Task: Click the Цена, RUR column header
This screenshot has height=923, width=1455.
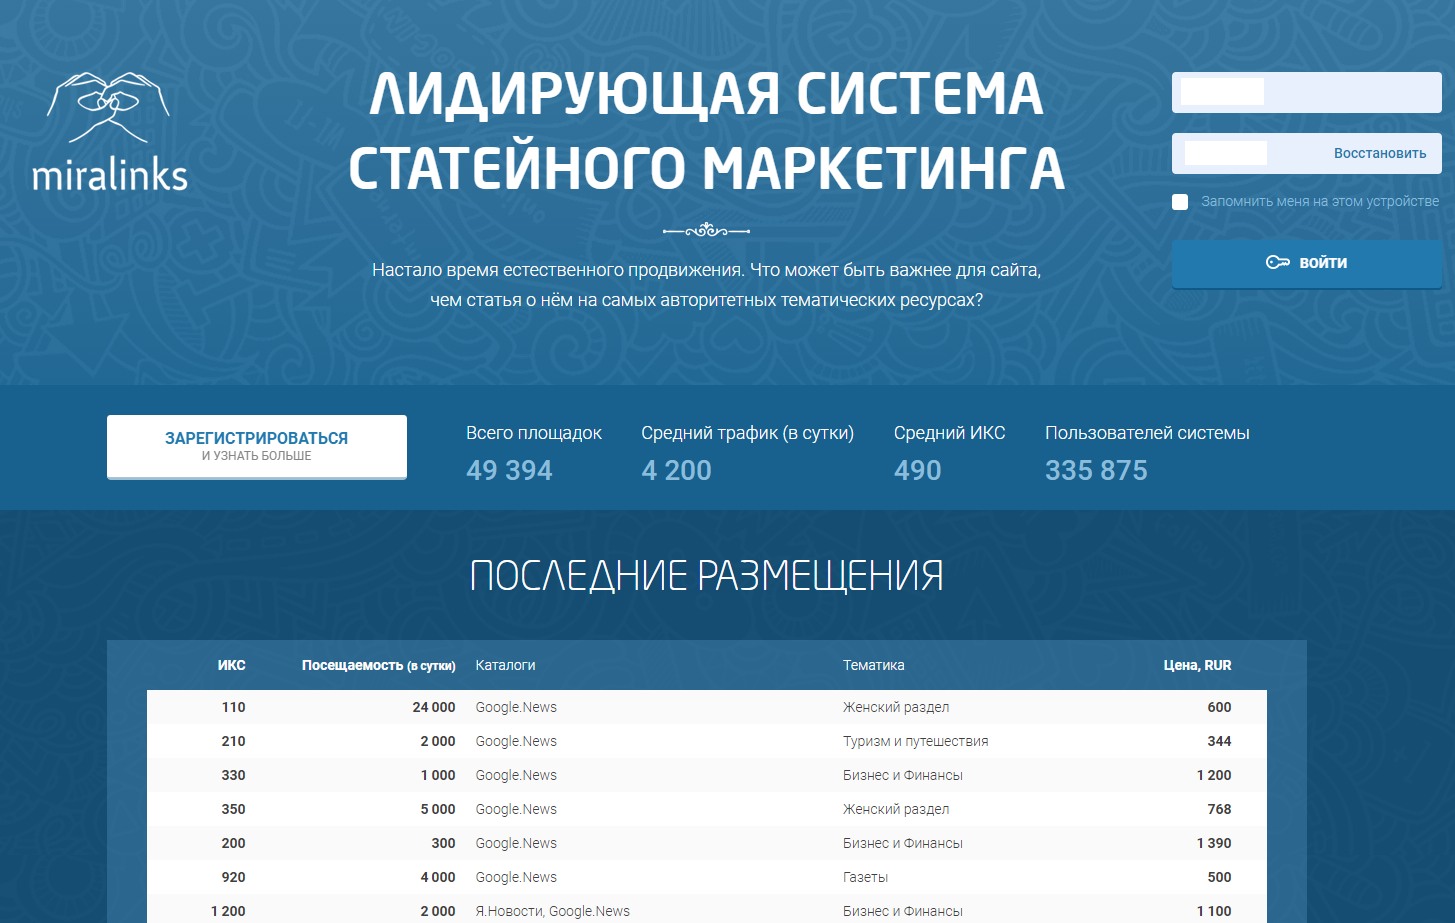Action: (1197, 665)
